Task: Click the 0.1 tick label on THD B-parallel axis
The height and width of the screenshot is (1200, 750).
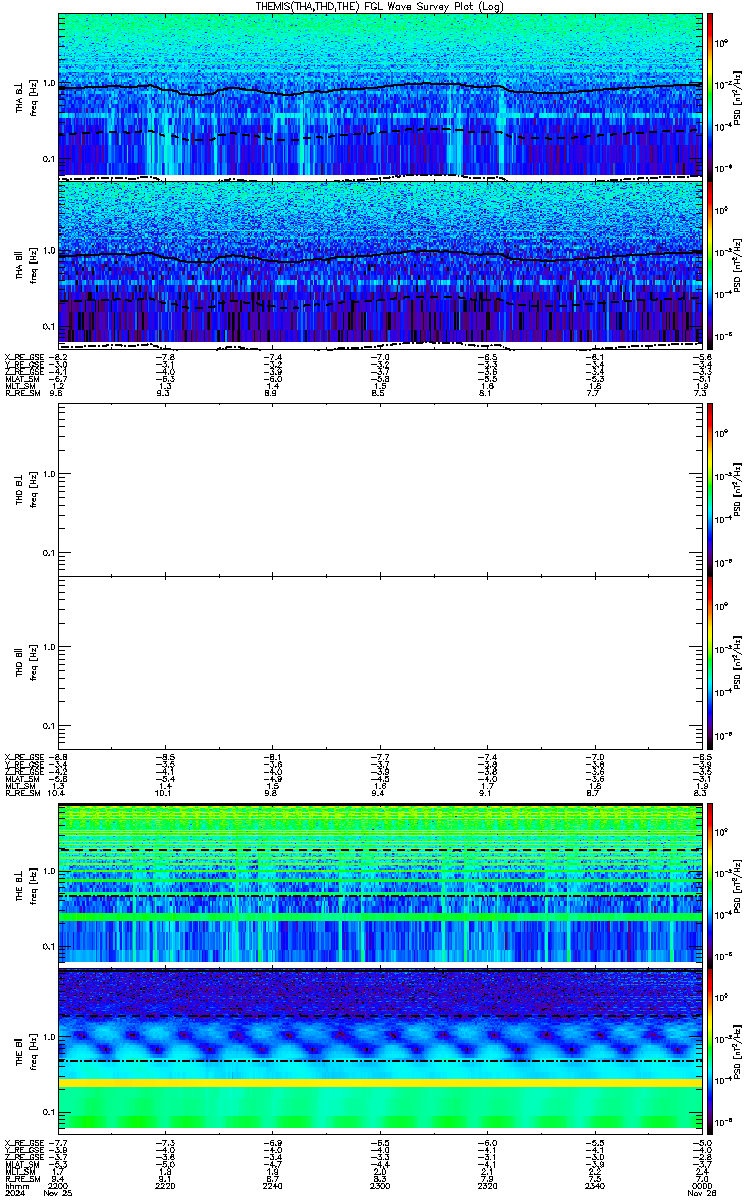Action: tap(48, 725)
